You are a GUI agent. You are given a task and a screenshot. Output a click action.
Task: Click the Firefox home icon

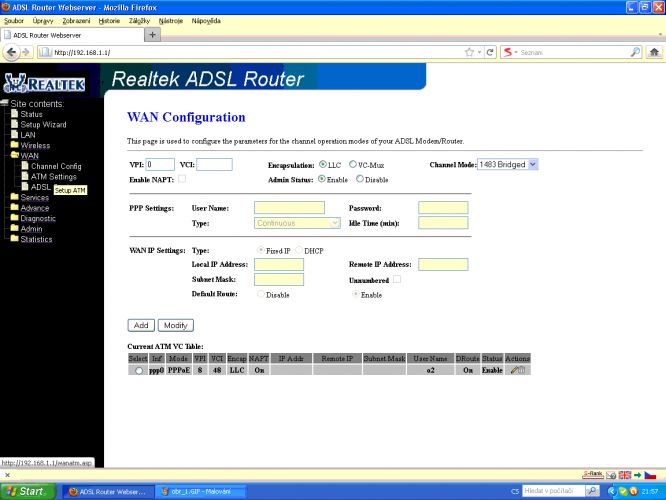[x=654, y=52]
